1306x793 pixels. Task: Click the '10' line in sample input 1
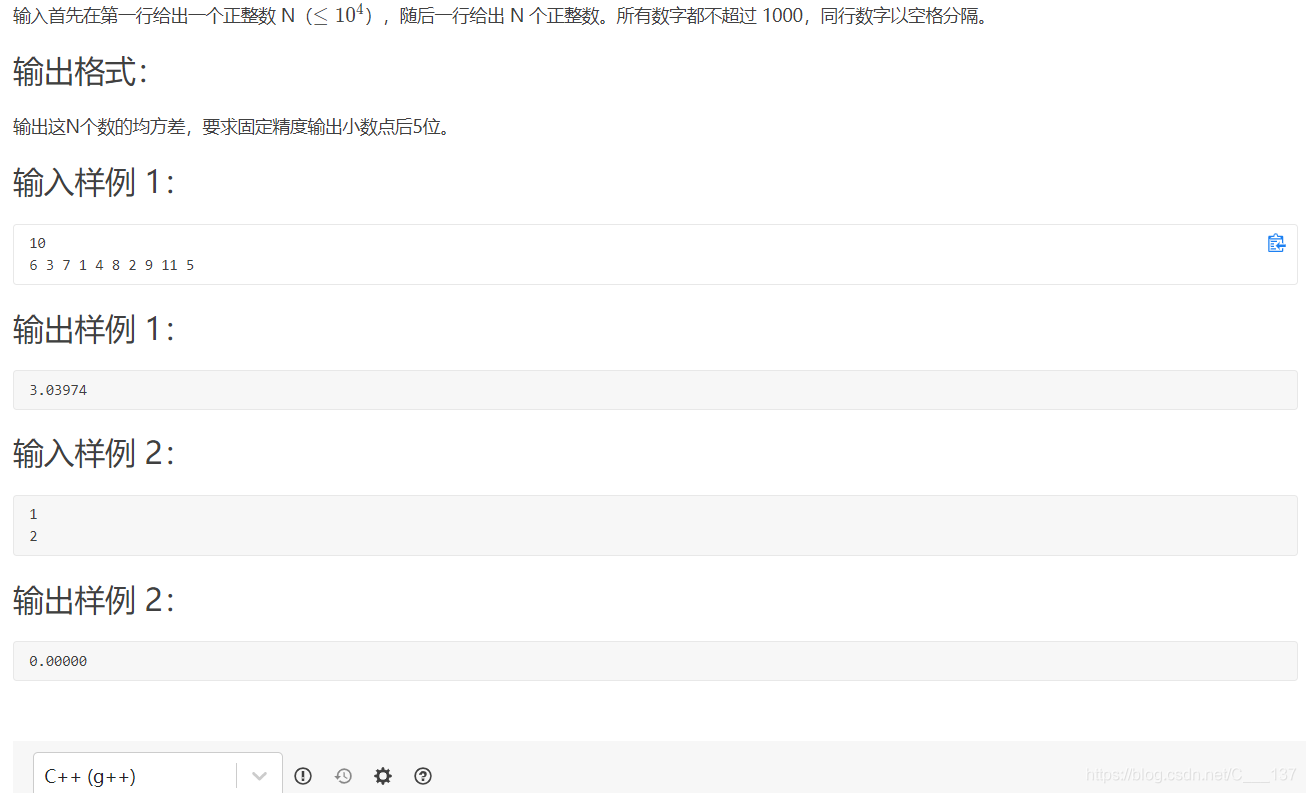(37, 243)
